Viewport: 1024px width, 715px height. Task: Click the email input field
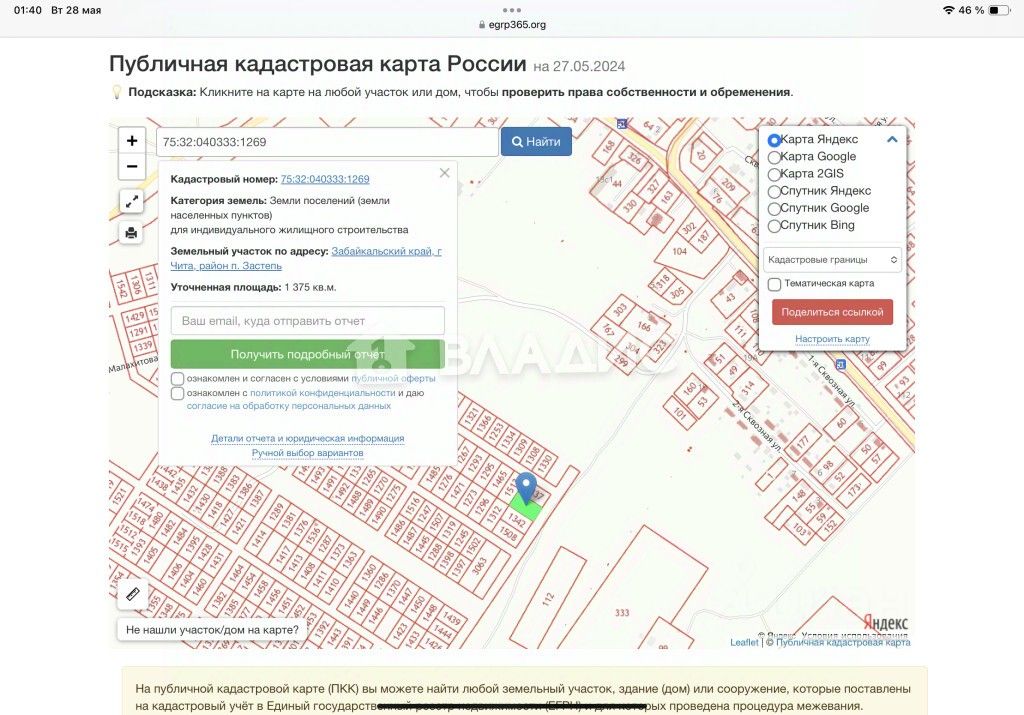pyautogui.click(x=308, y=321)
